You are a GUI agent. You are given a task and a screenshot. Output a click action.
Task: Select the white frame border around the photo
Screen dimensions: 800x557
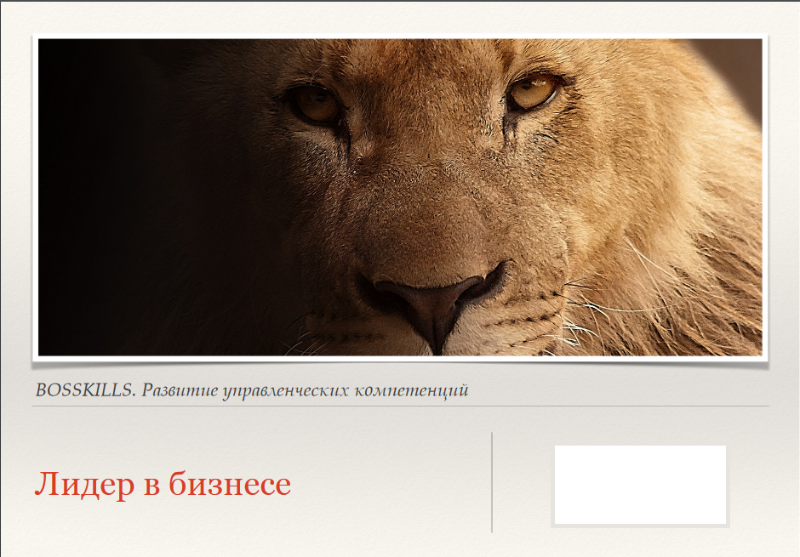(400, 36)
